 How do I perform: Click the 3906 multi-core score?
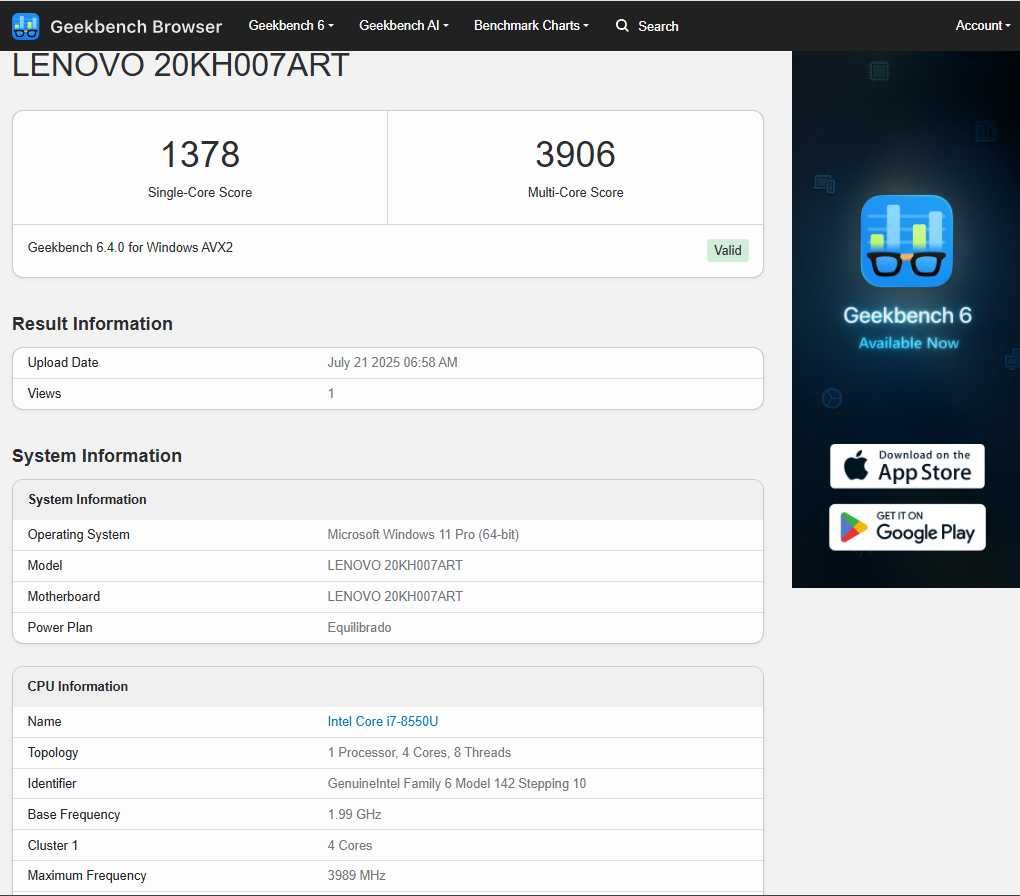575,154
